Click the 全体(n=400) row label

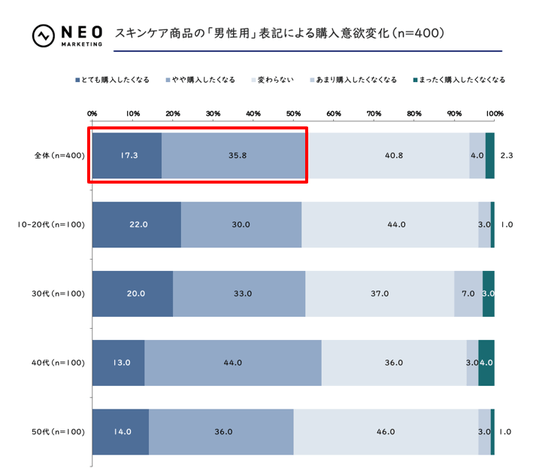click(x=59, y=156)
